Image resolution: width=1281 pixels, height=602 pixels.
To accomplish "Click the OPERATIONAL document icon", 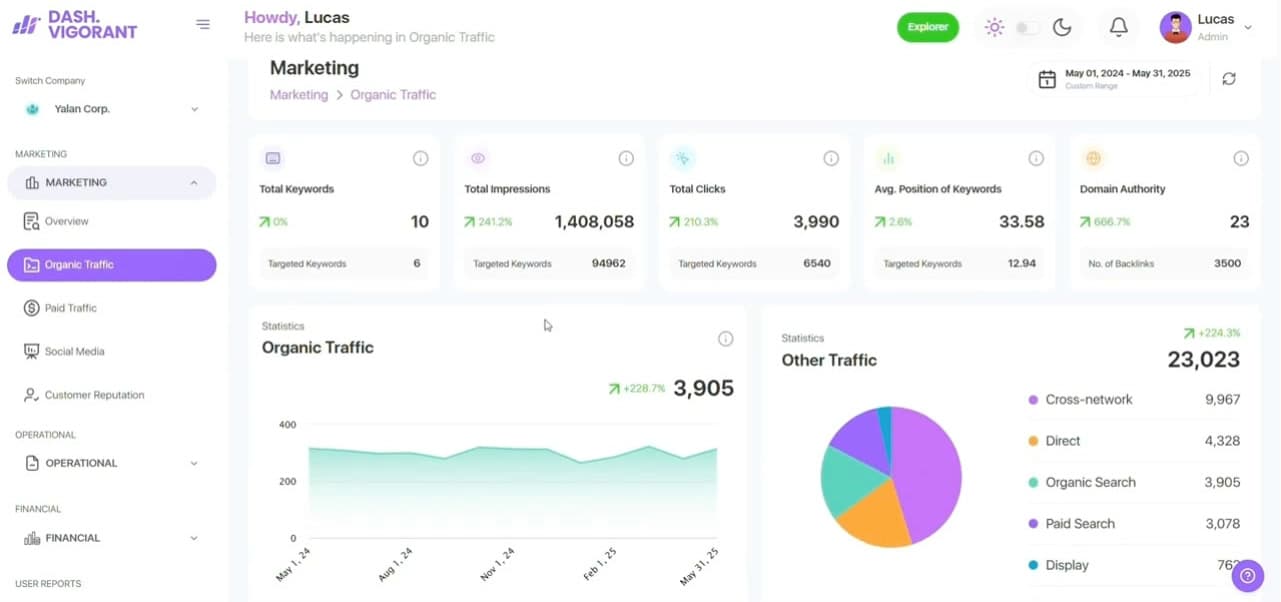I will [31, 463].
